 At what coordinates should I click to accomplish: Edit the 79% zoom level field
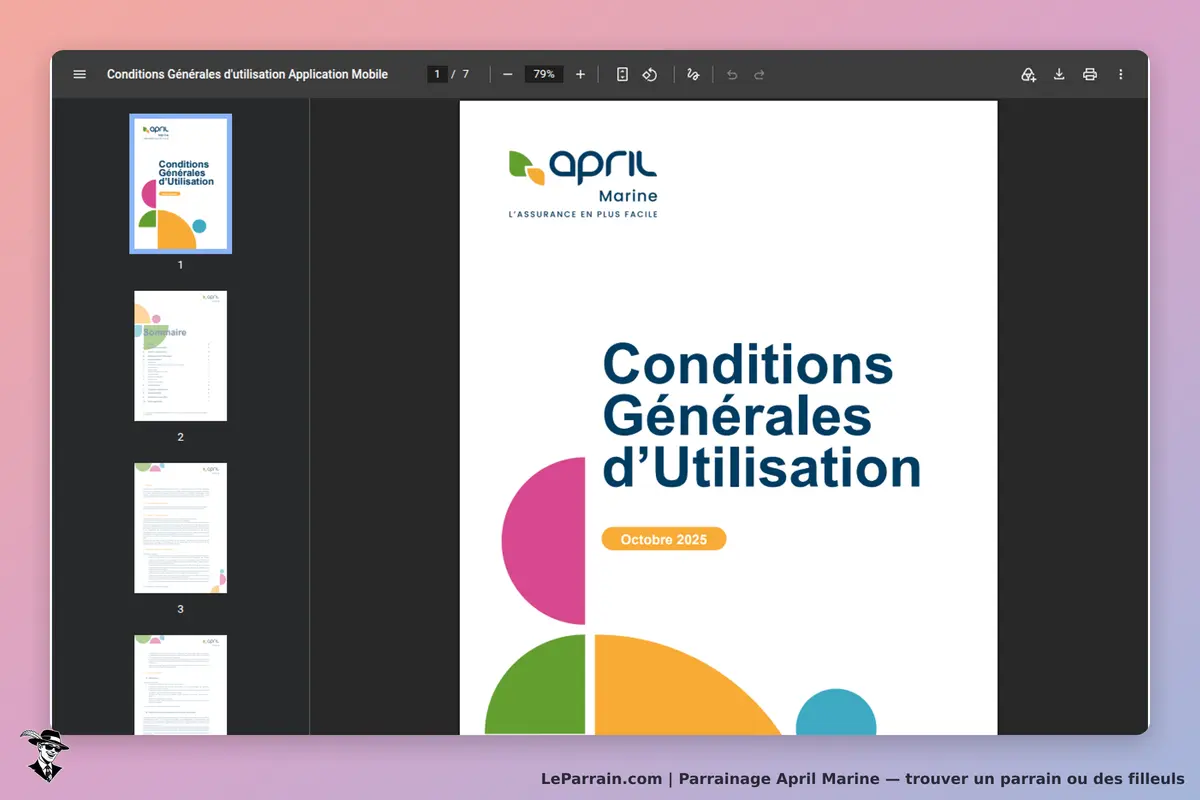[x=544, y=74]
